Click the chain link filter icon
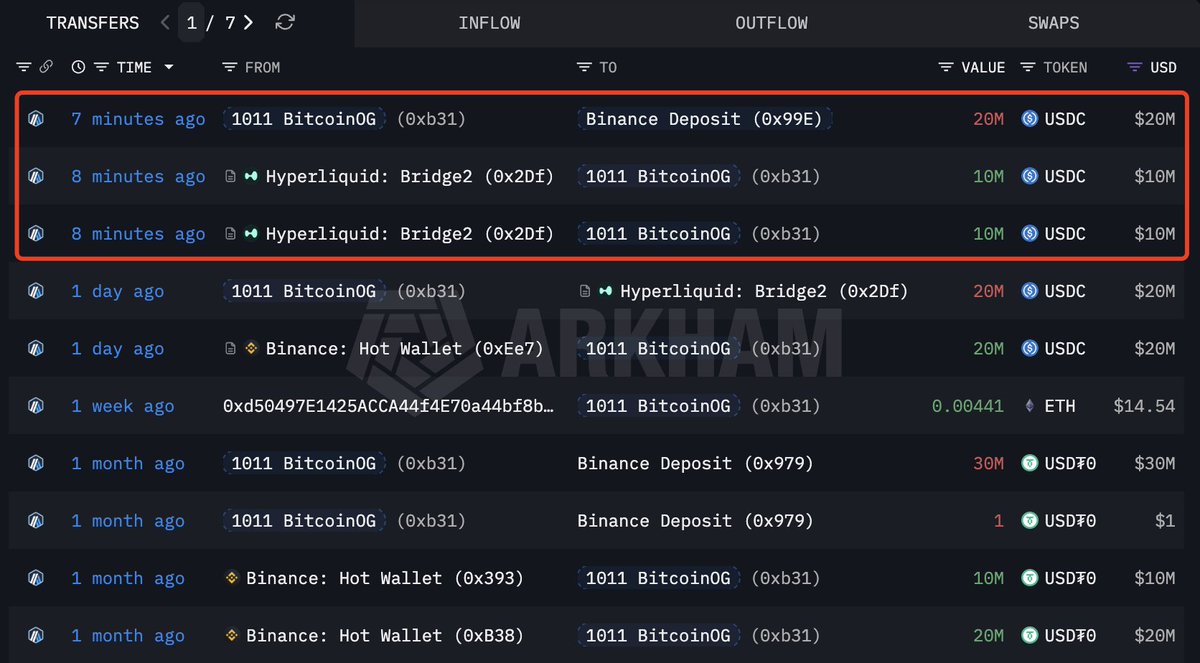1200x663 pixels. 45,67
